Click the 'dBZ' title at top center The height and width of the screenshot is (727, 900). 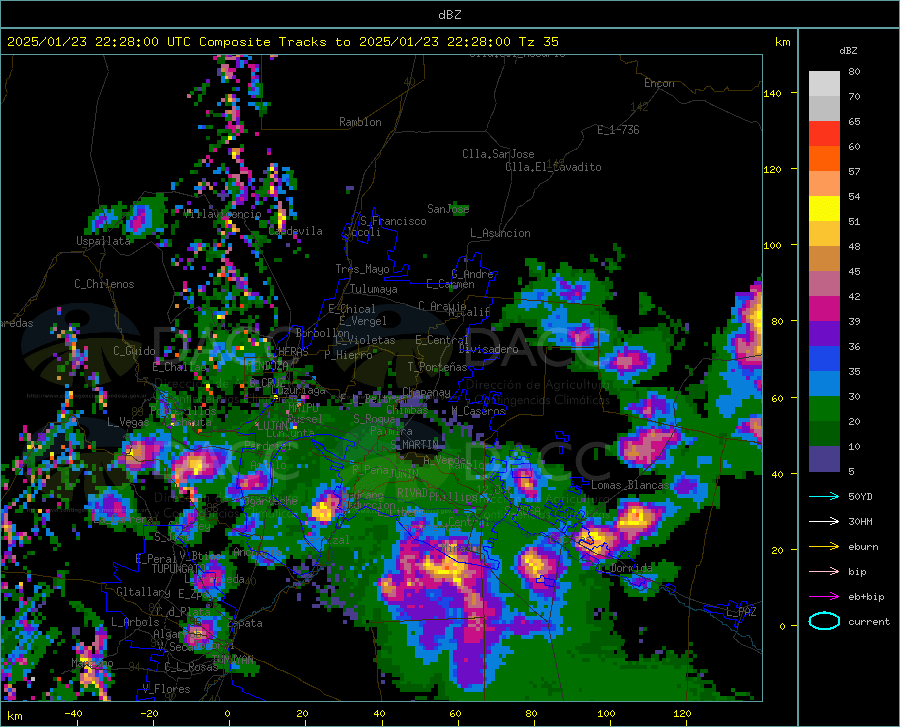point(449,15)
